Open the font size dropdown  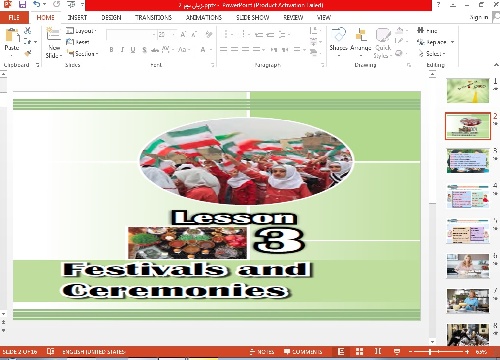pos(167,34)
